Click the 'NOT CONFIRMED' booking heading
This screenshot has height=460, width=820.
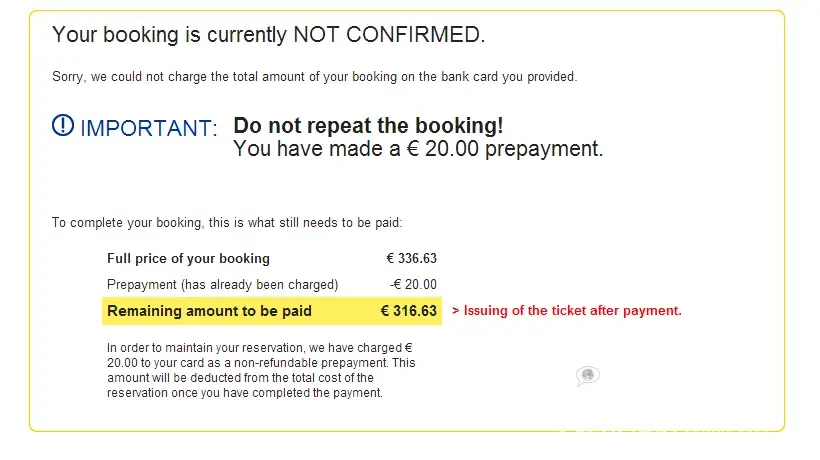coord(388,35)
